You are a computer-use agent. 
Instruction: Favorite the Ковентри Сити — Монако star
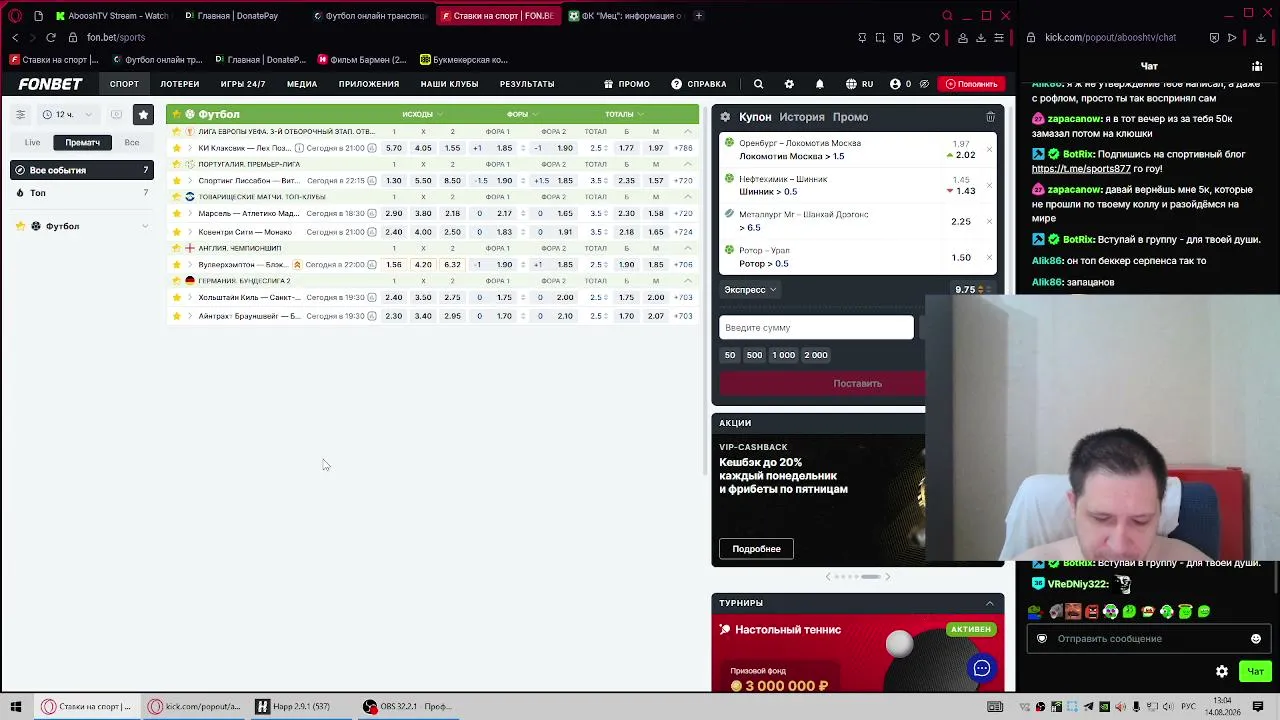point(177,232)
